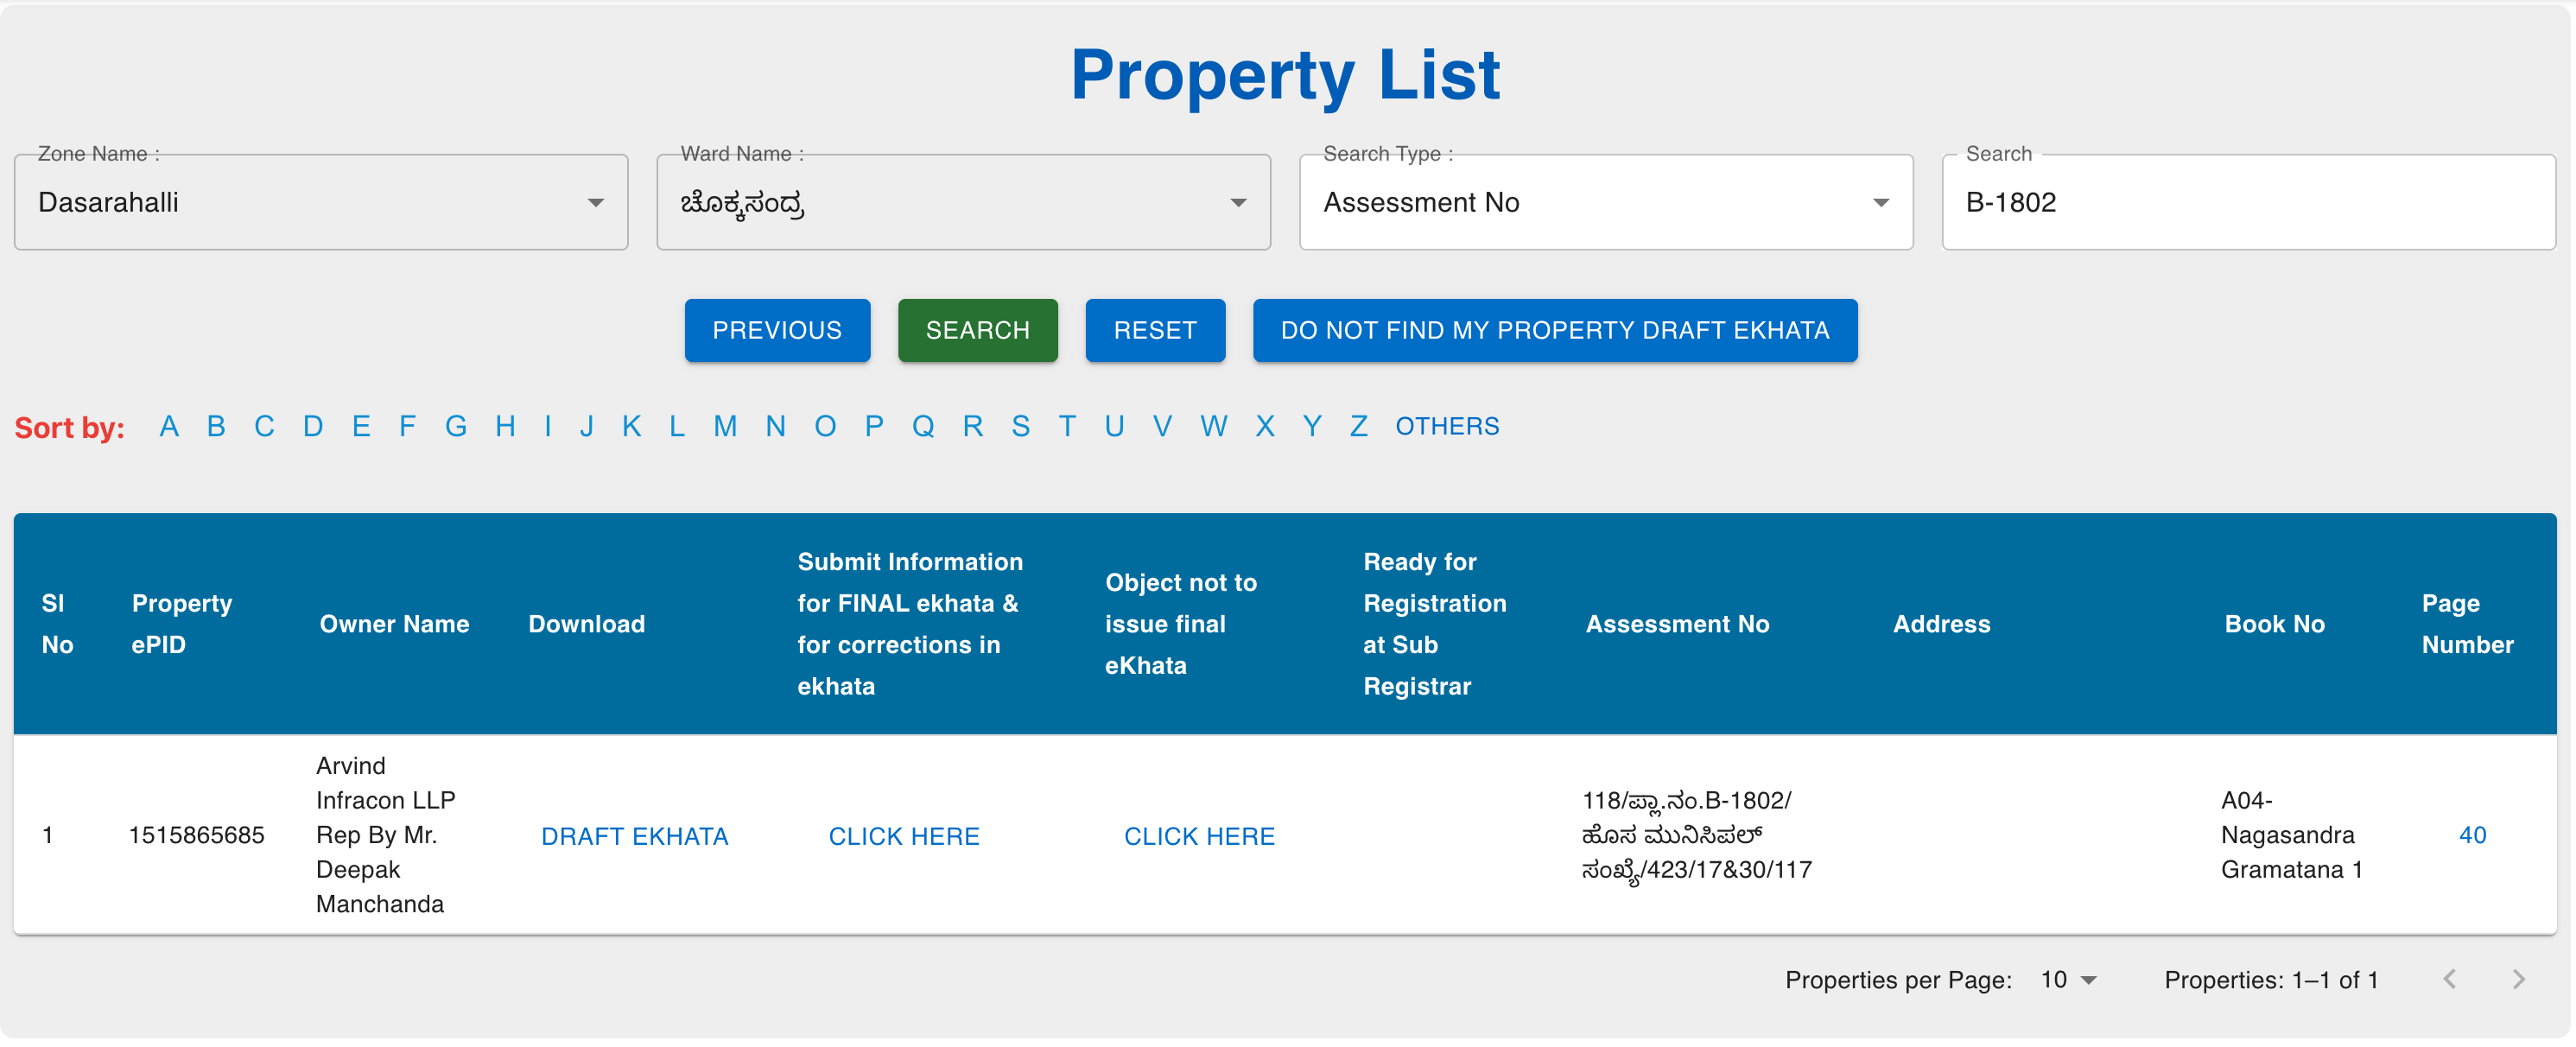Sort by letter D
Screen dimensions: 2576x1047
coord(313,427)
